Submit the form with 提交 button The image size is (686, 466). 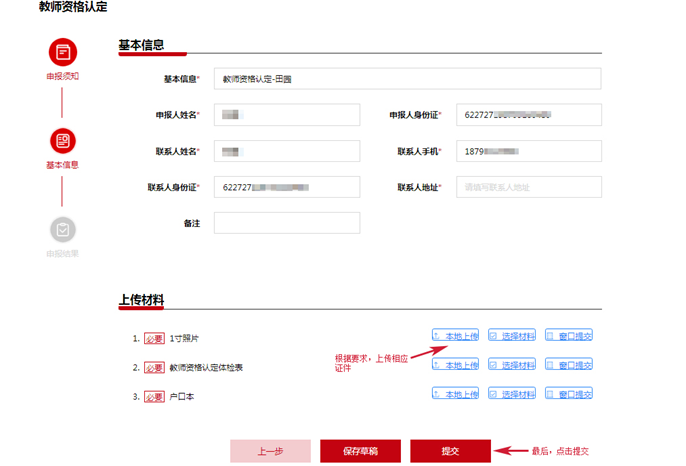point(450,451)
